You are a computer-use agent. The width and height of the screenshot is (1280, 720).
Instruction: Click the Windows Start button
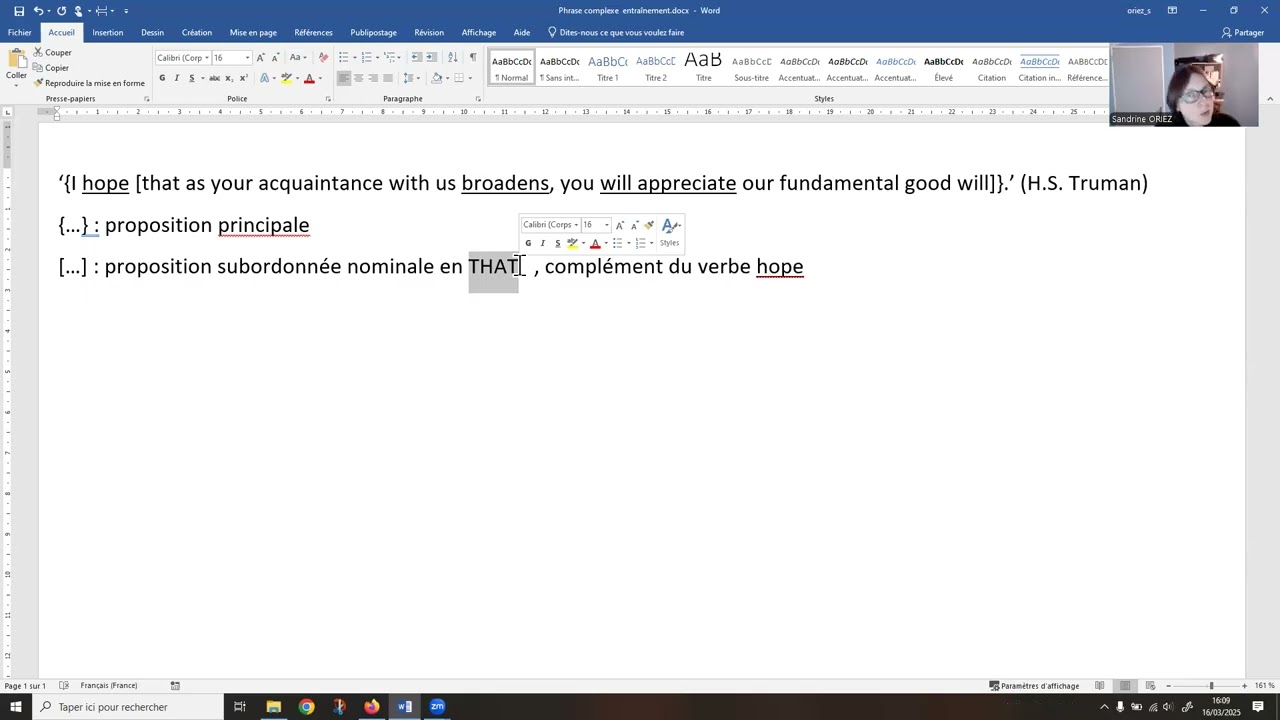pos(16,707)
